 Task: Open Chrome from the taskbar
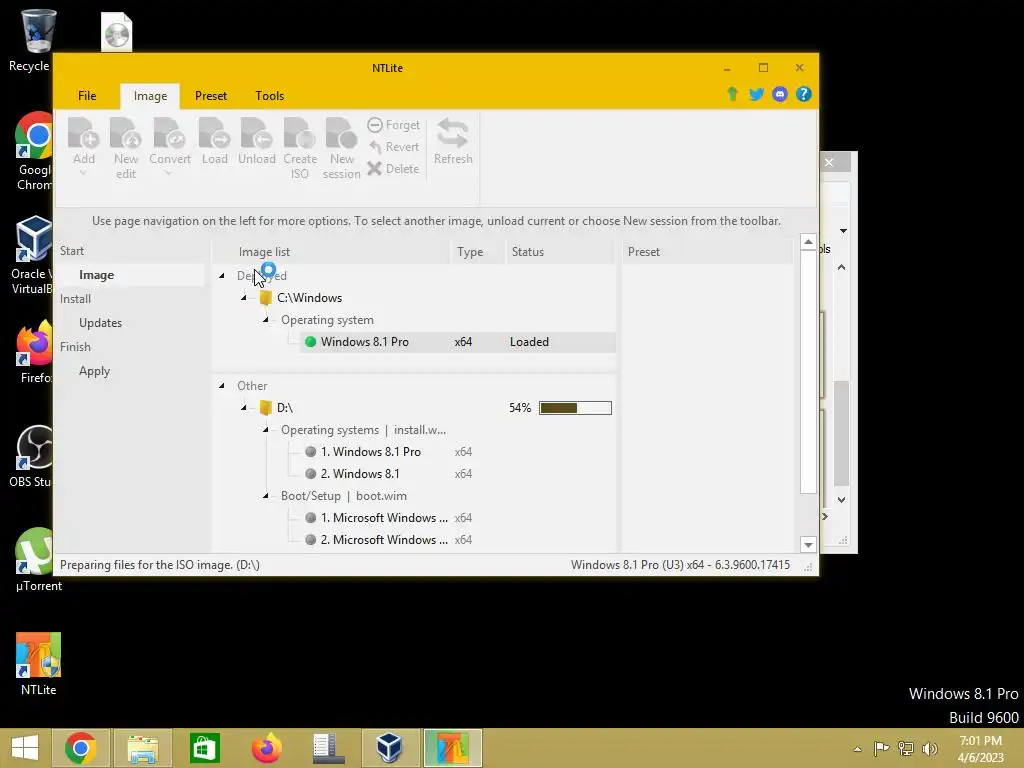coord(80,748)
